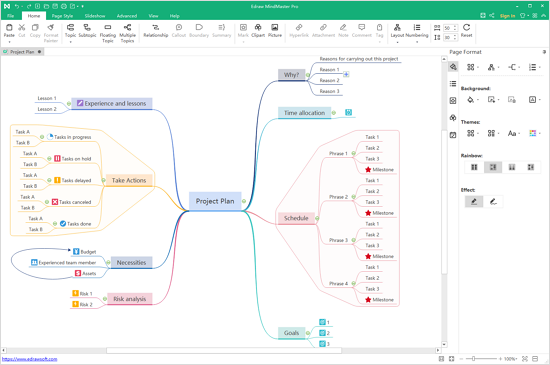Switch to the Advanced tab
The height and width of the screenshot is (365, 550).
coord(127,16)
